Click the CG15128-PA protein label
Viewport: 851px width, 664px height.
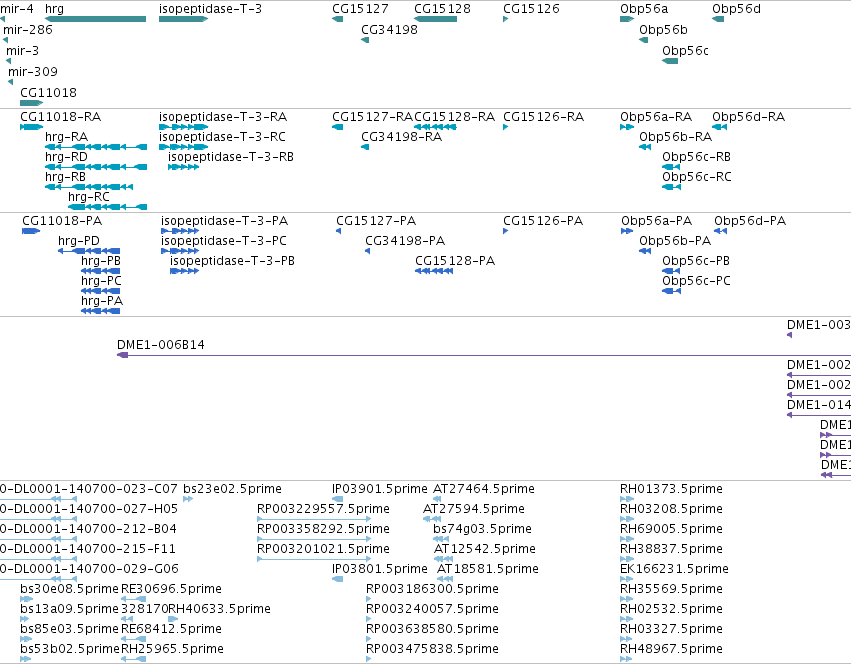(455, 261)
